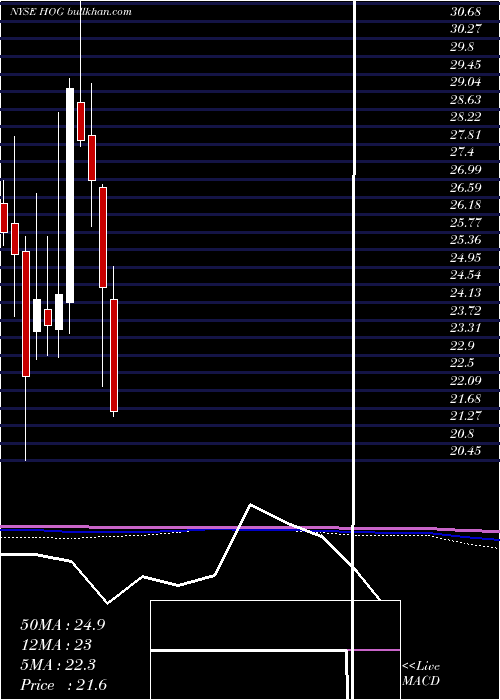Click the Price : 21.6 readout
500x700 pixels.
[x=63, y=685]
